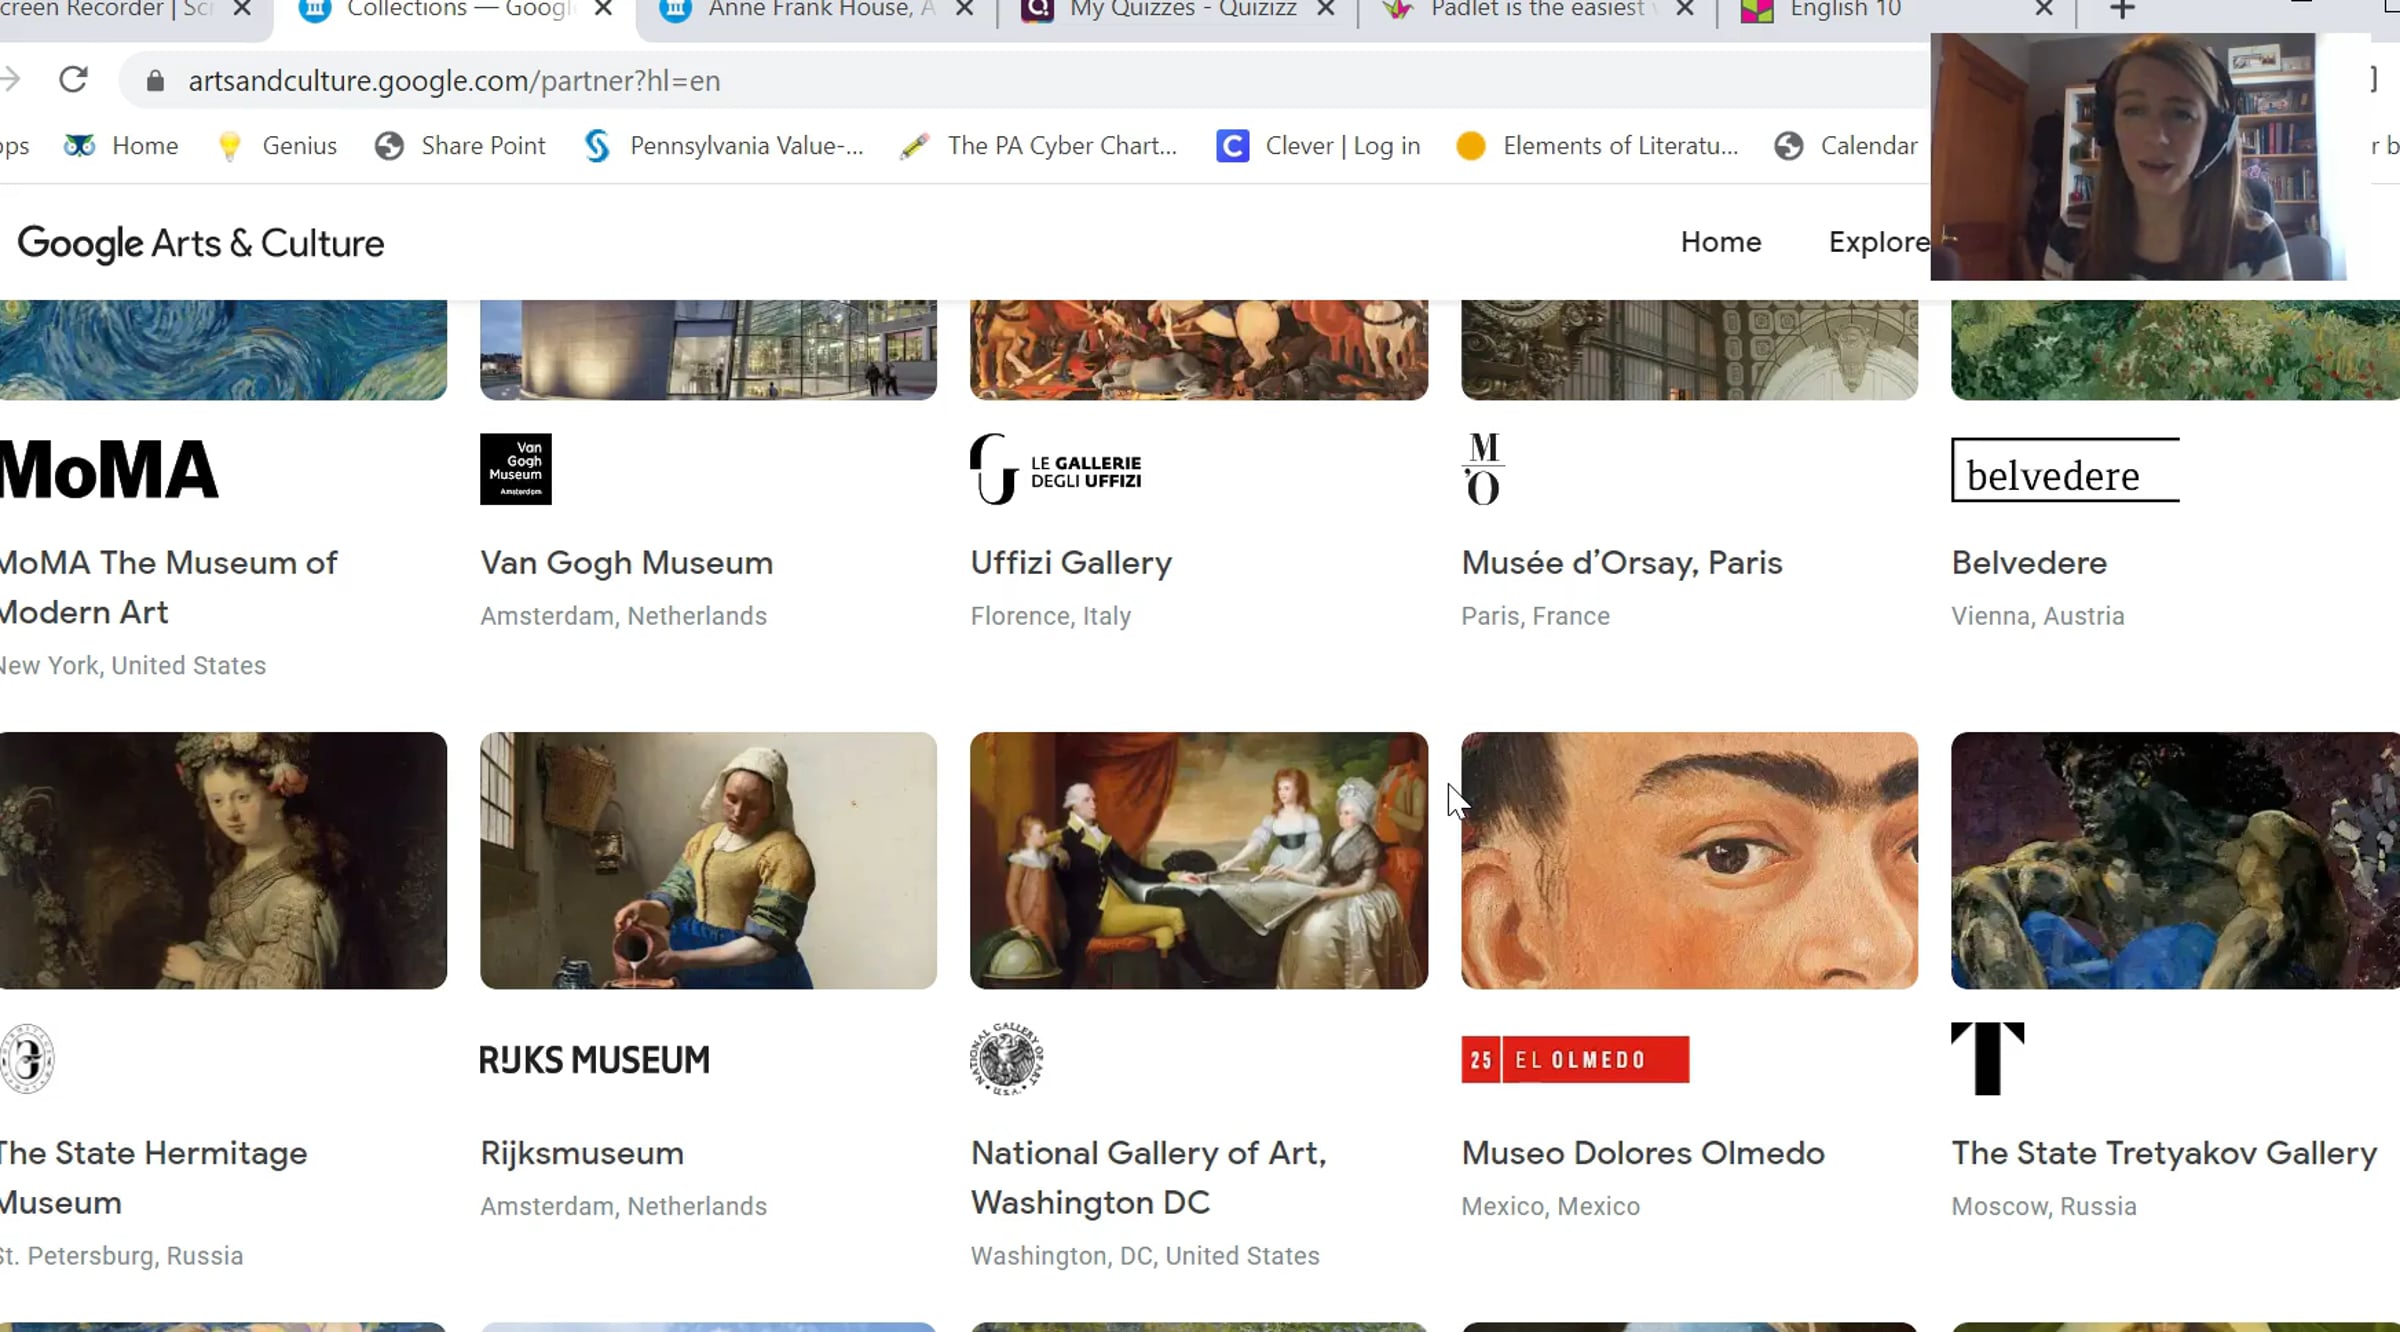Open the Rijksmuseum title link
The image size is (2400, 1332).
point(582,1153)
